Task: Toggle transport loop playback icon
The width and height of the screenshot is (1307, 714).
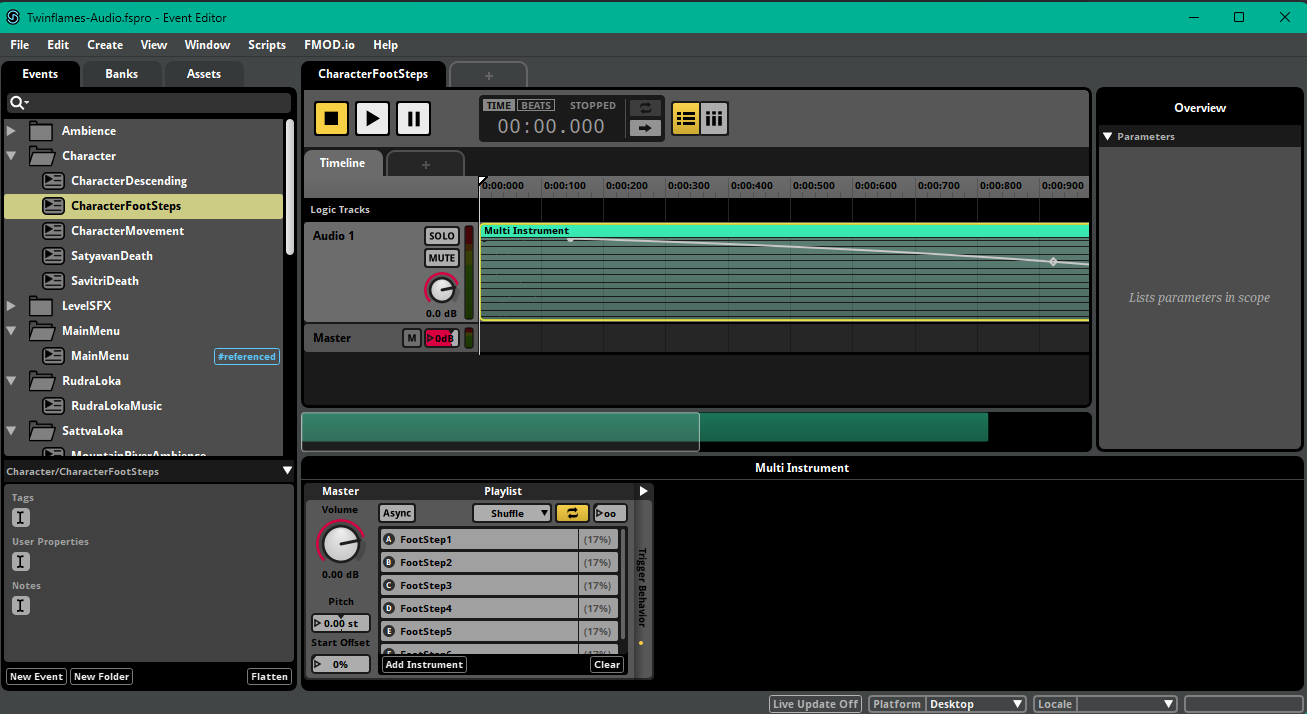Action: pyautogui.click(x=645, y=108)
